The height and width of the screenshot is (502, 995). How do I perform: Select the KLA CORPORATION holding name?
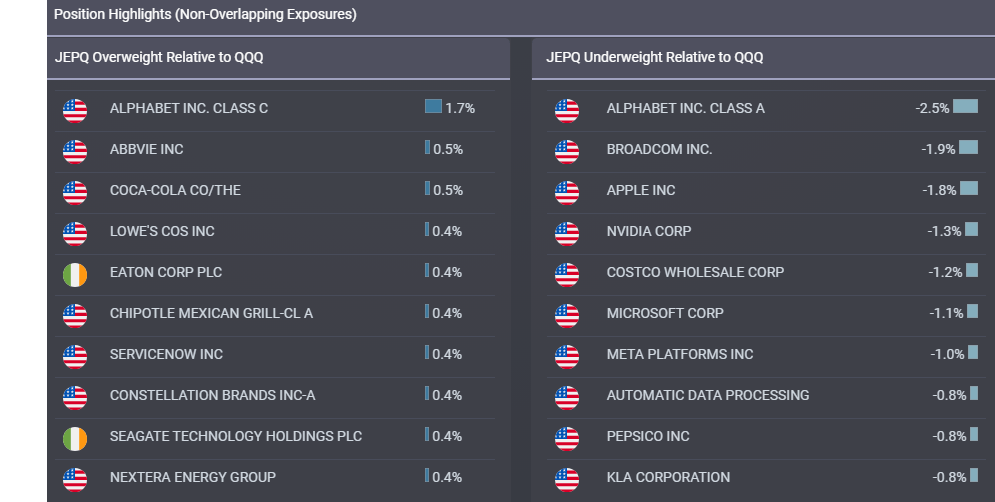tap(668, 477)
